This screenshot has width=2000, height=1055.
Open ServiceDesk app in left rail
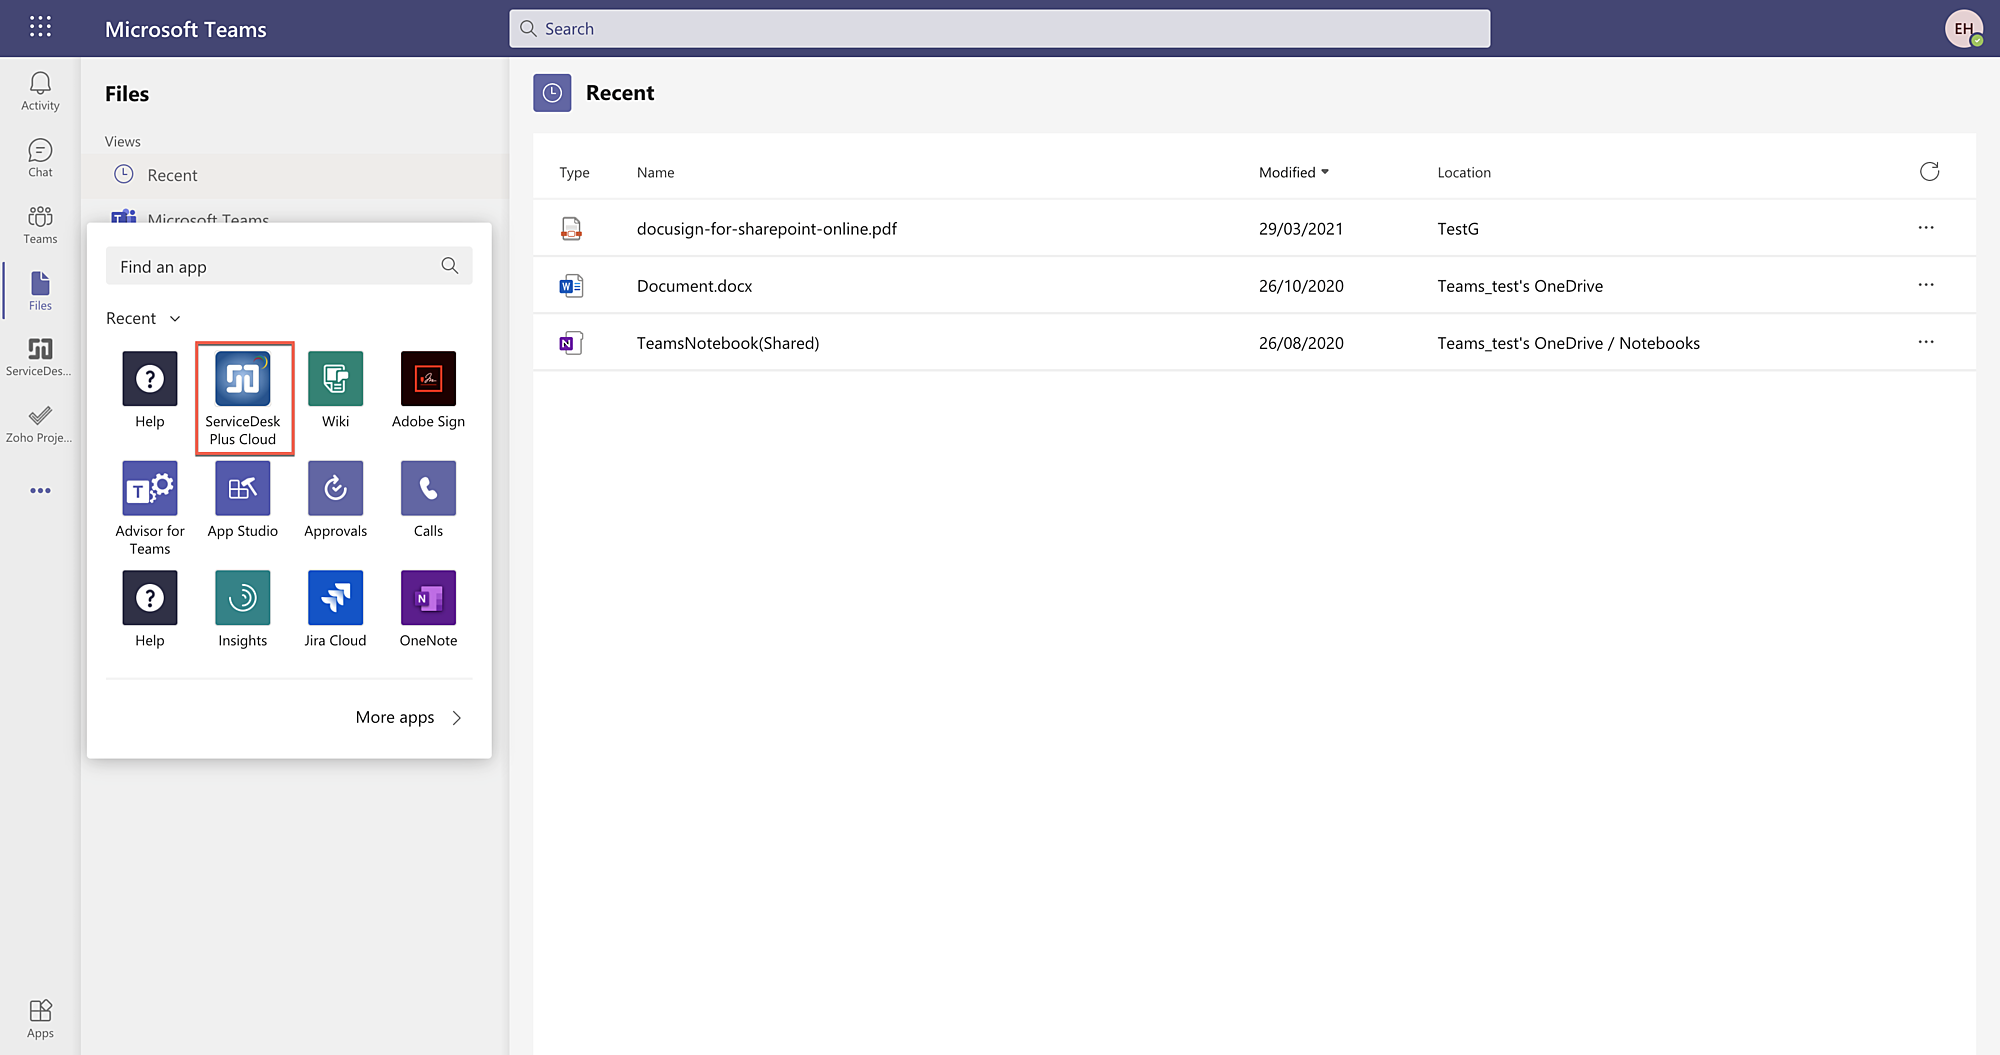pos(40,357)
